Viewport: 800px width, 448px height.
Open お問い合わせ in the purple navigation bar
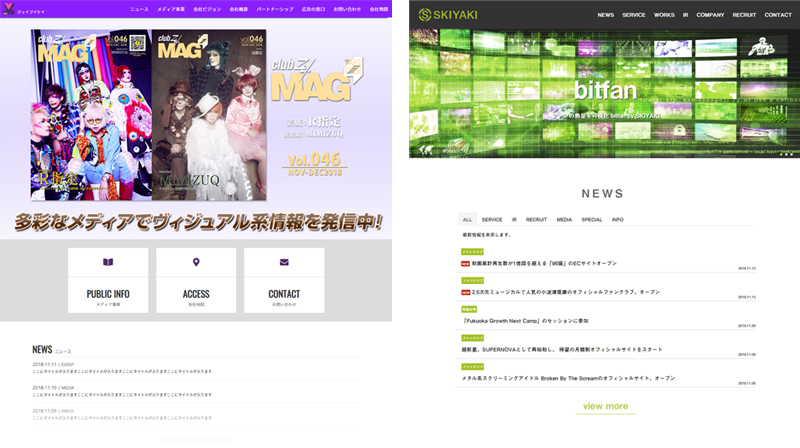click(x=347, y=9)
